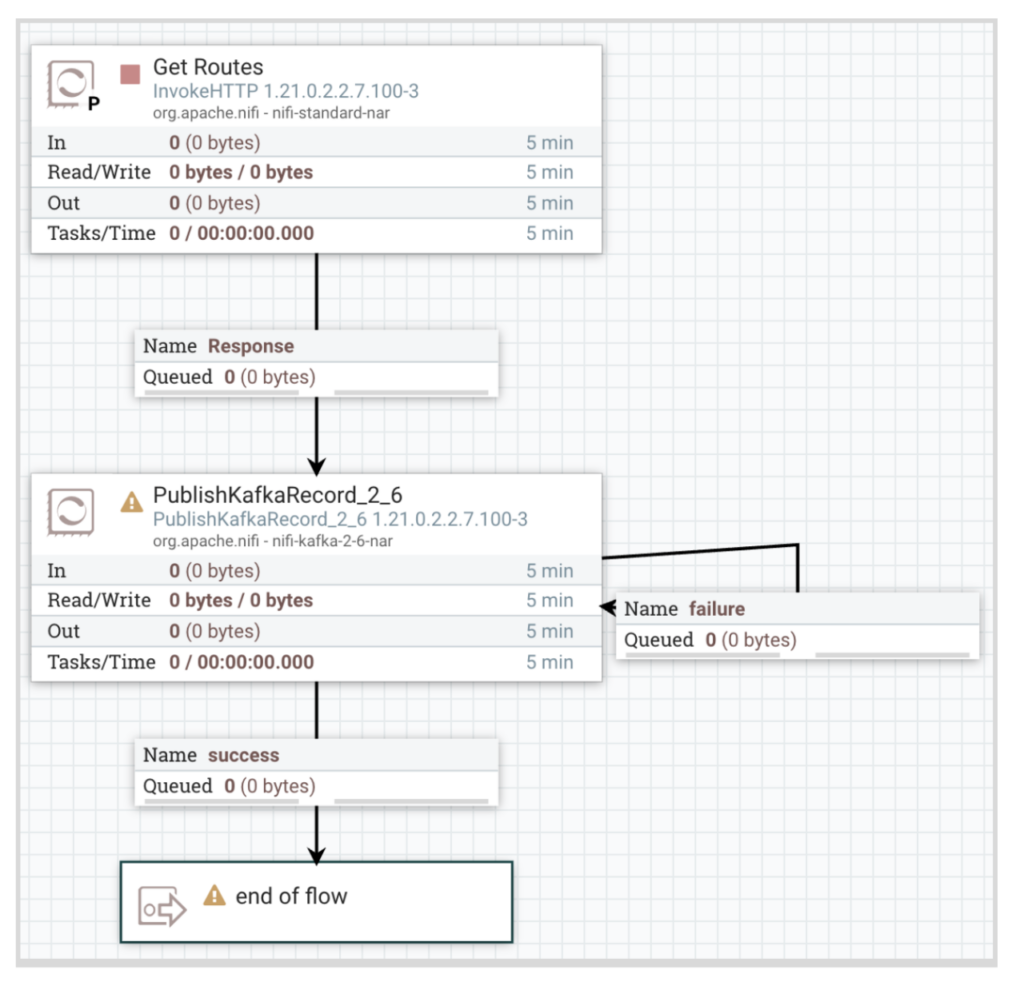Select the Get Routes processor title
Image resolution: width=1024 pixels, height=982 pixels.
207,67
